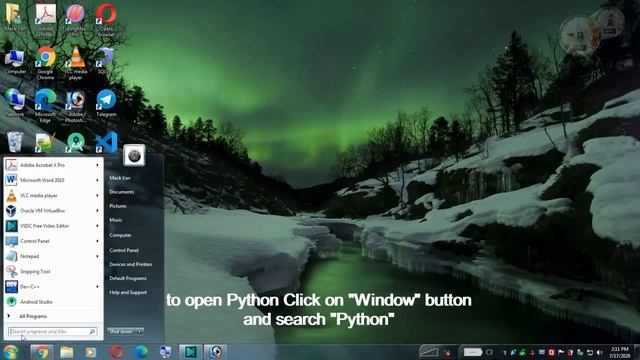Open the Adobe Acrobat desktop shortcut
Image resolution: width=640 pixels, height=360 pixels.
click(x=45, y=20)
